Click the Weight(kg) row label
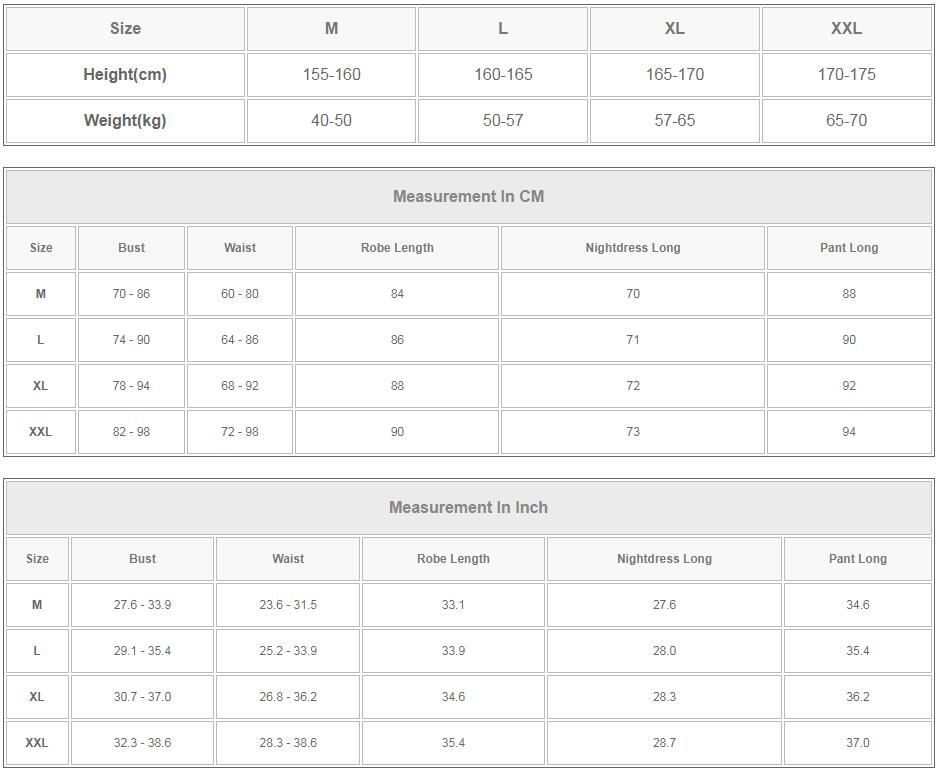Screen dimensions: 937x774 [125, 121]
